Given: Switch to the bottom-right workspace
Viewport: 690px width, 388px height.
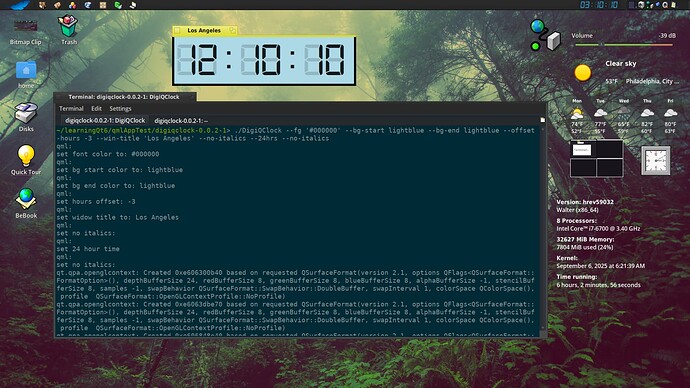Looking at the screenshot, I should [610, 167].
